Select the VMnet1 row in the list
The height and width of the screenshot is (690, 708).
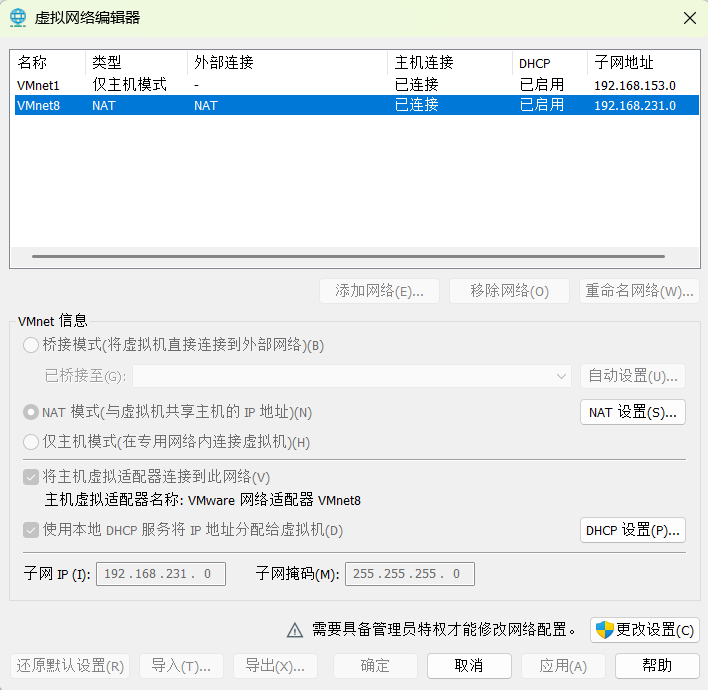(357, 85)
